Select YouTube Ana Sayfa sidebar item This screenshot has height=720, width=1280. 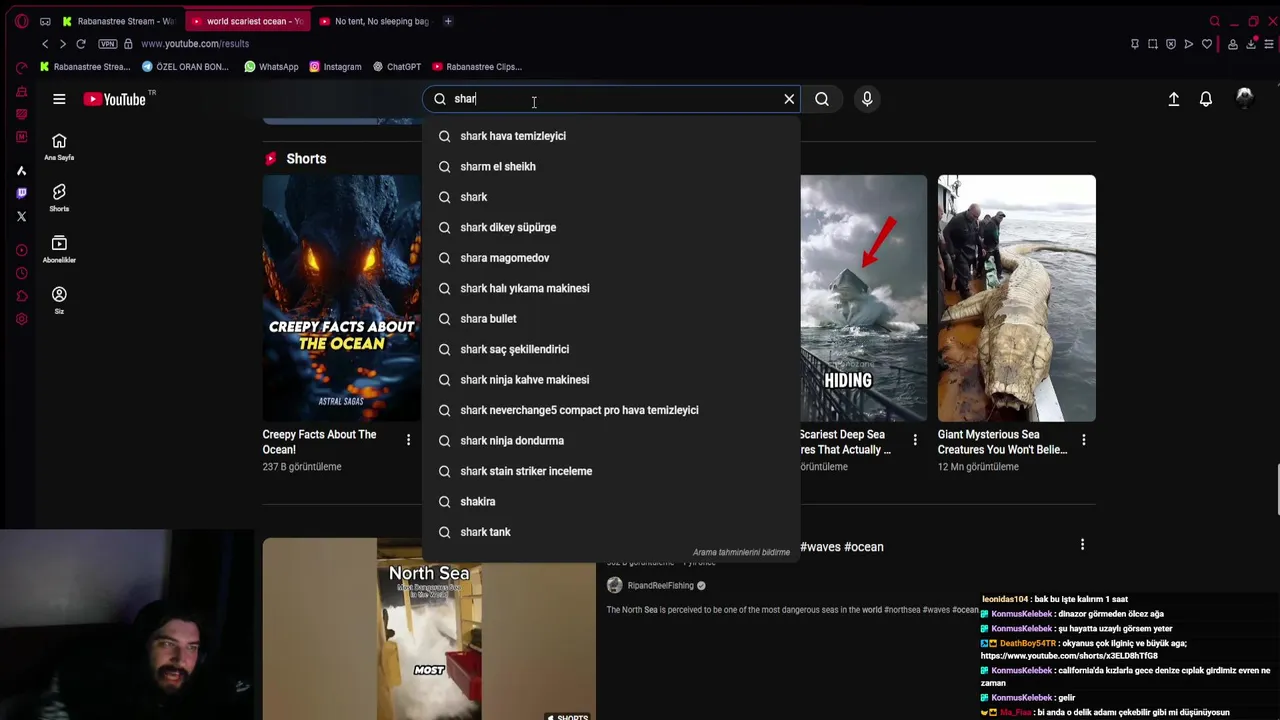pyautogui.click(x=59, y=147)
